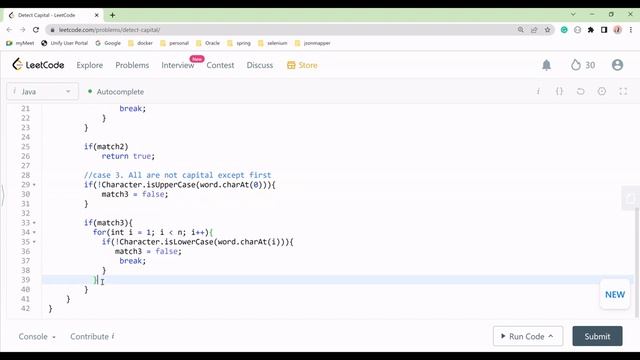This screenshot has height=360, width=640.
Task: Go back in browser history
Action: 9,30
